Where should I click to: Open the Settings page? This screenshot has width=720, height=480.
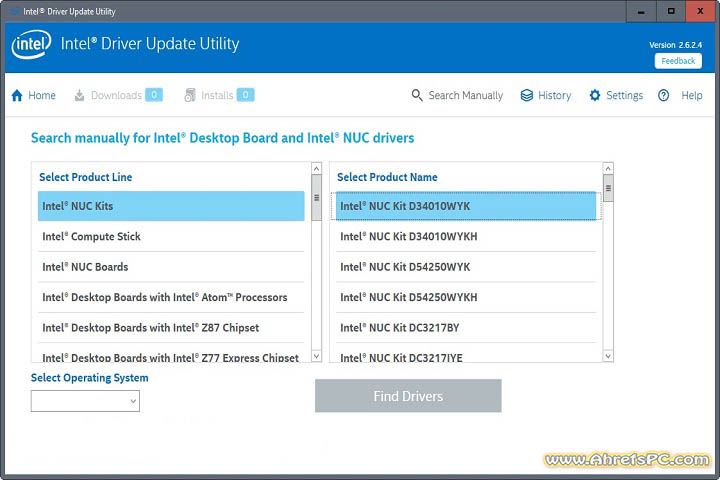pyautogui.click(x=616, y=95)
